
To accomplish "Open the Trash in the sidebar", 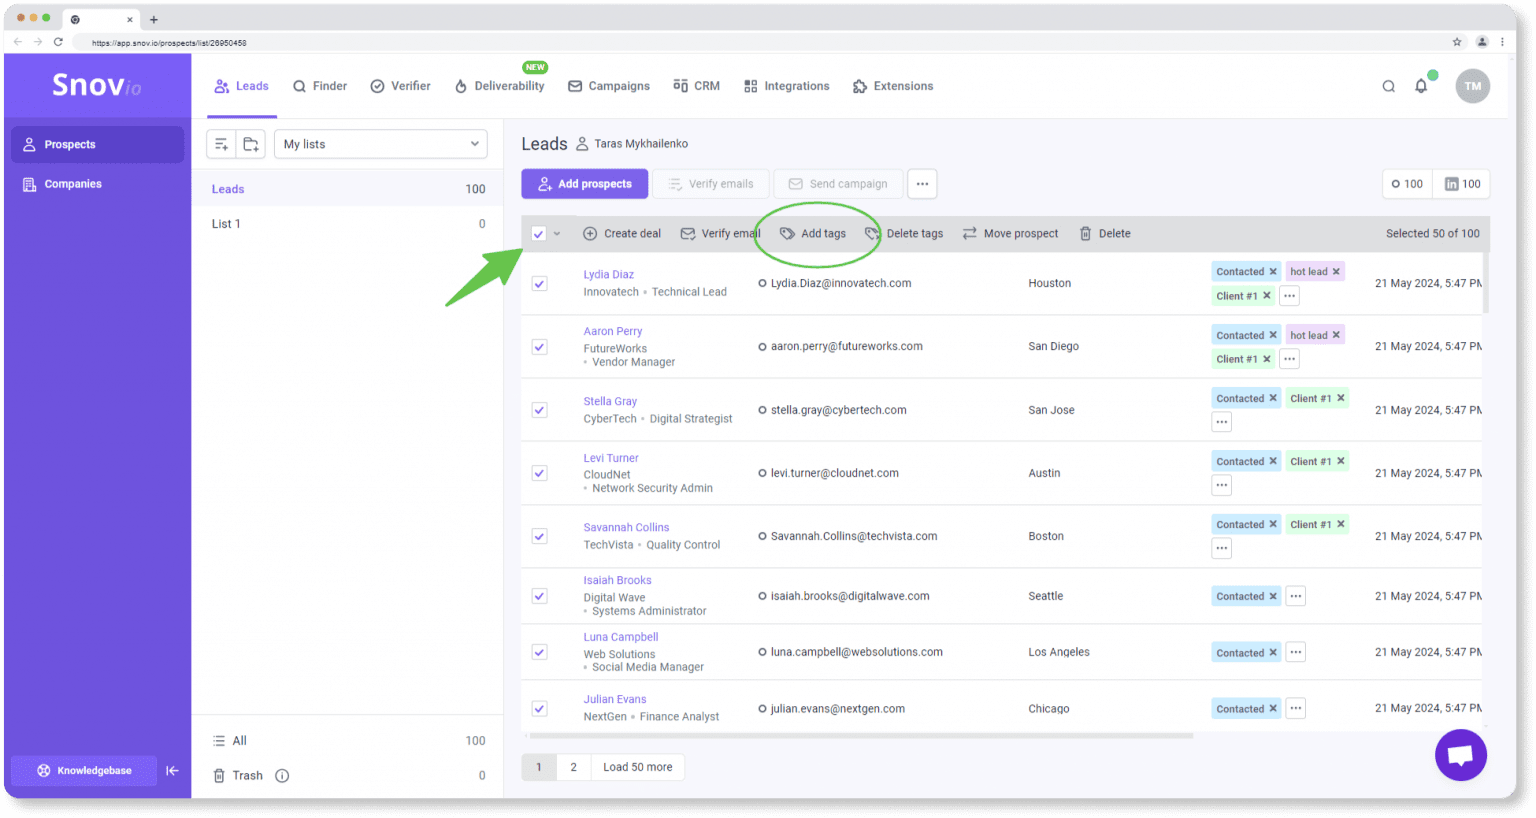I will (x=245, y=775).
